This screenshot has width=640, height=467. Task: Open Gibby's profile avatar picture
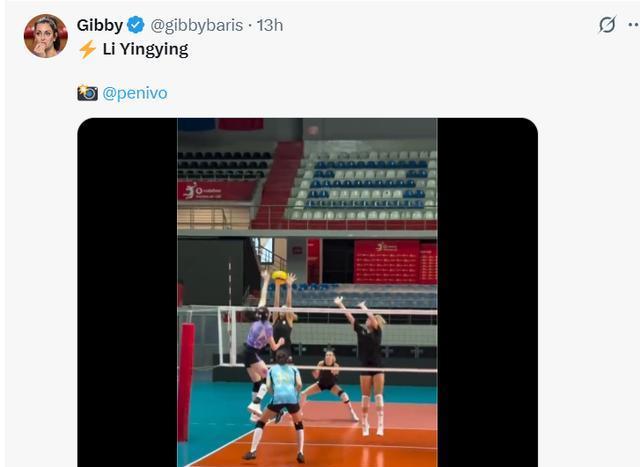point(46,36)
